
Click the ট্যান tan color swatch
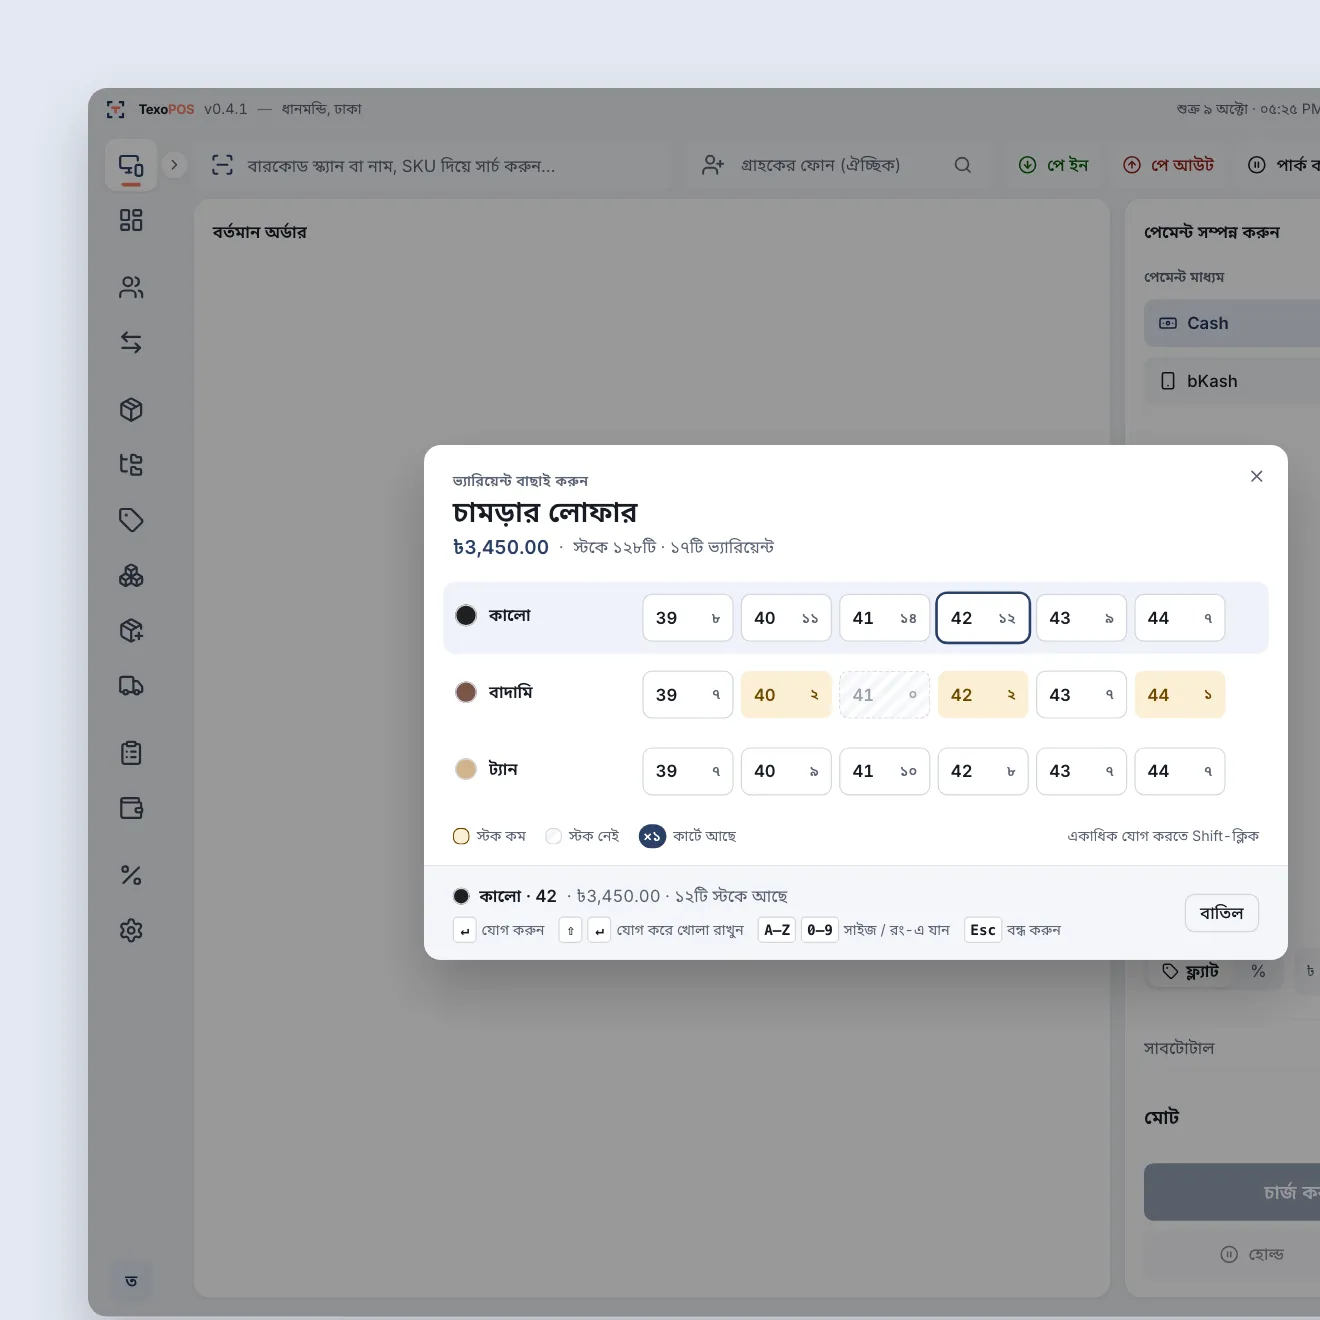click(466, 769)
